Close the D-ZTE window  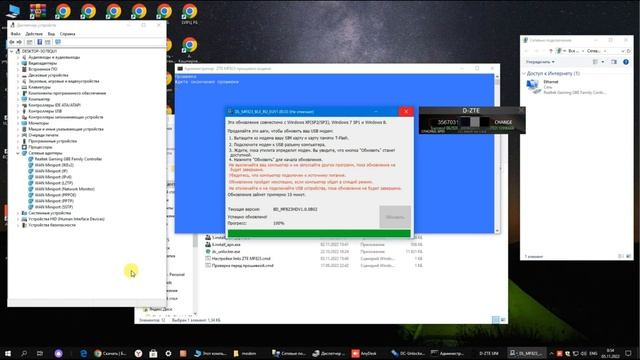tap(521, 111)
